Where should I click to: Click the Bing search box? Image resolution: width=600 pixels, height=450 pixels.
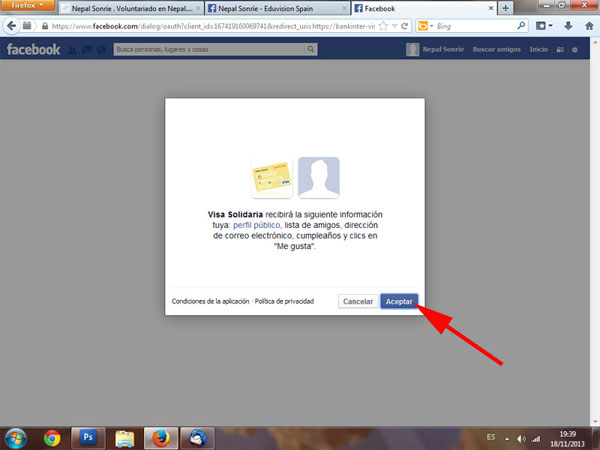click(476, 26)
